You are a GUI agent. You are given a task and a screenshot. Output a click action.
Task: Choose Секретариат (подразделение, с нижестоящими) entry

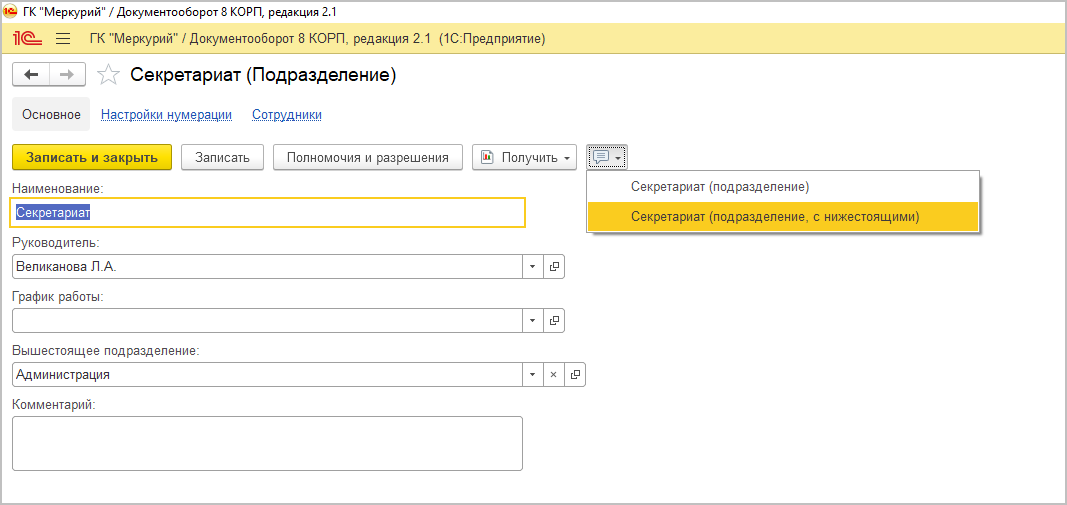point(774,216)
